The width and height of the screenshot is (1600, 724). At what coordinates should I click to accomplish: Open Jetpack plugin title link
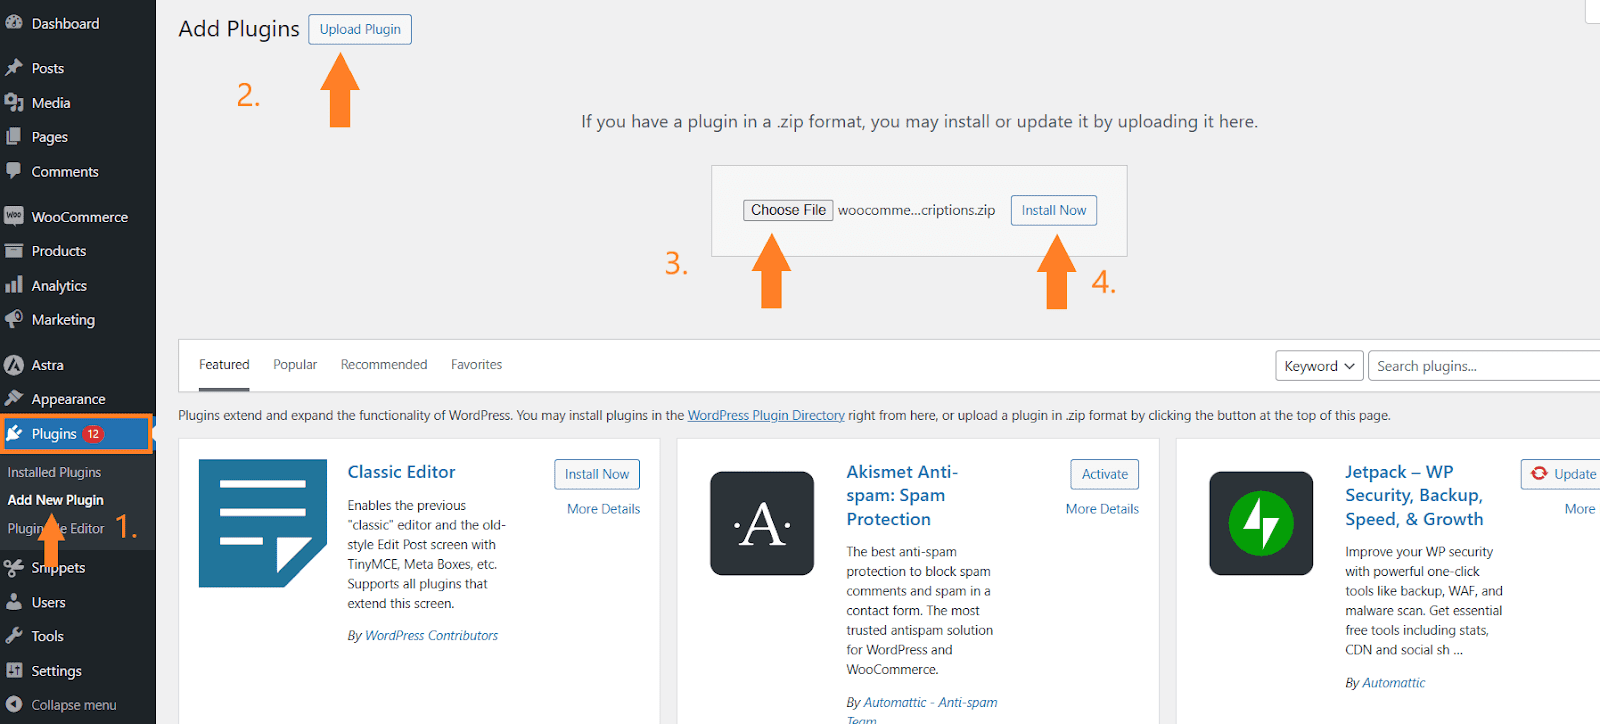point(1414,496)
